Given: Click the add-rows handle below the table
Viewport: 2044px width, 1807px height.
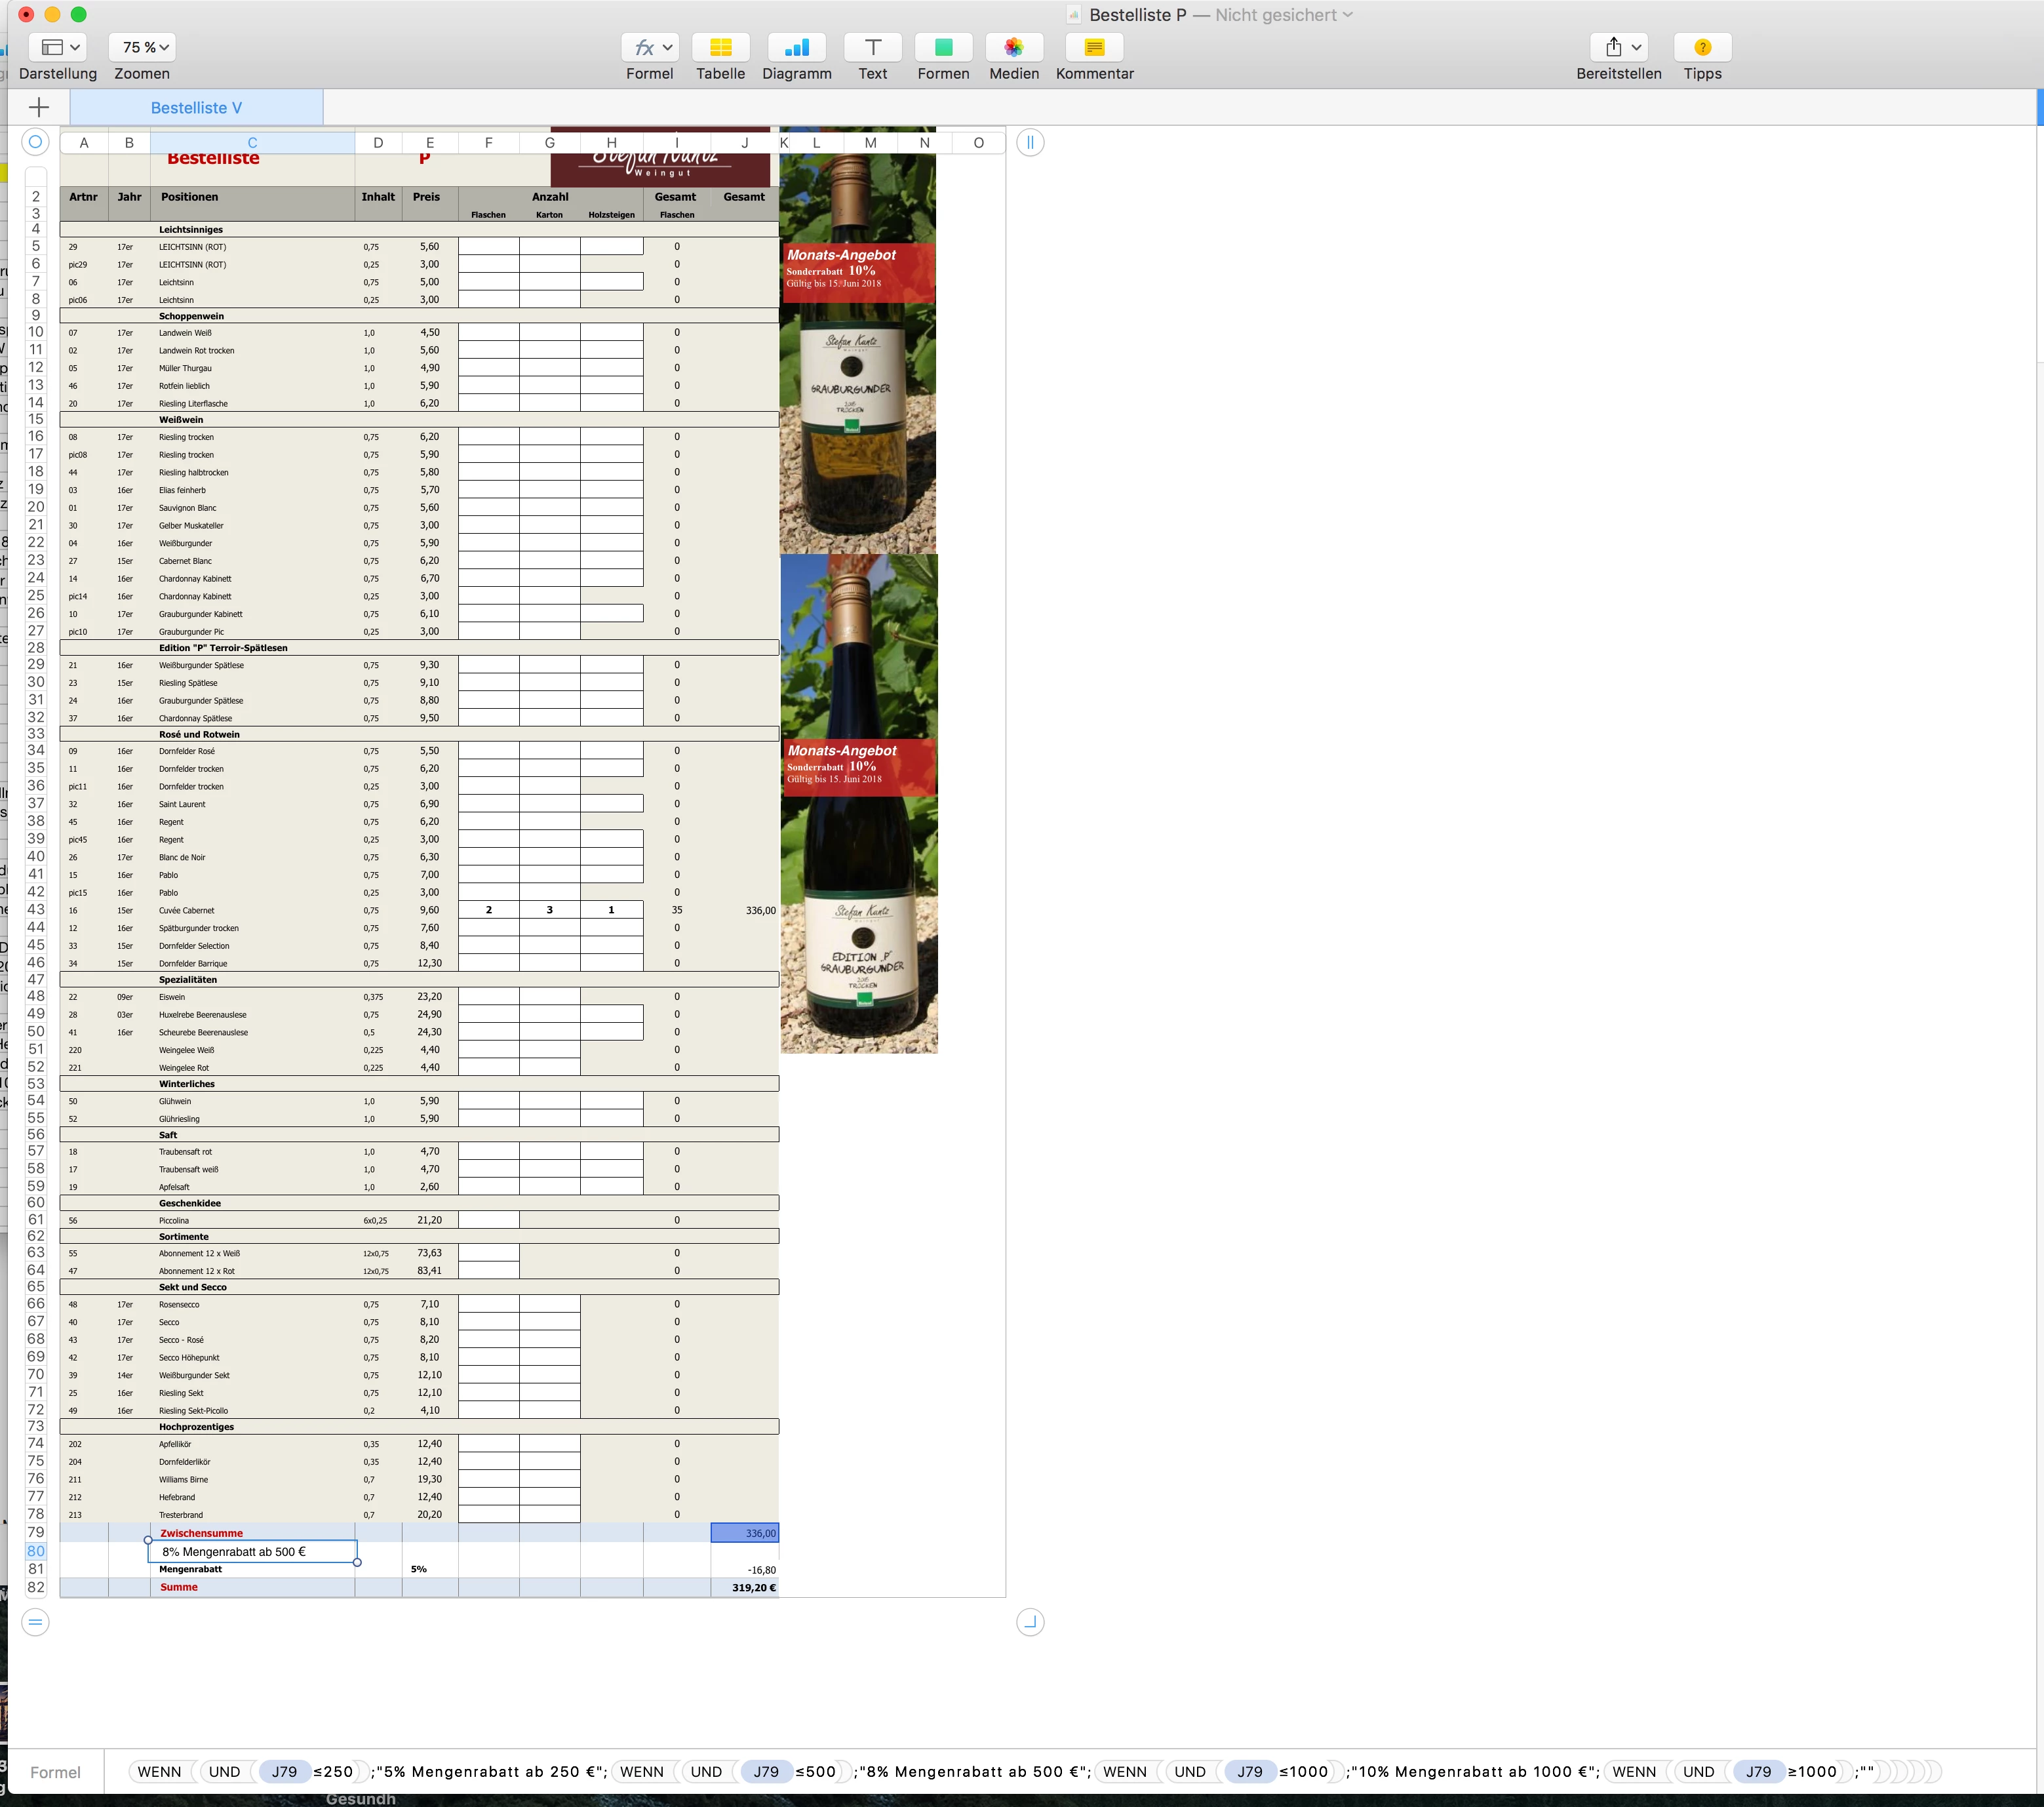Looking at the screenshot, I should 35,1622.
